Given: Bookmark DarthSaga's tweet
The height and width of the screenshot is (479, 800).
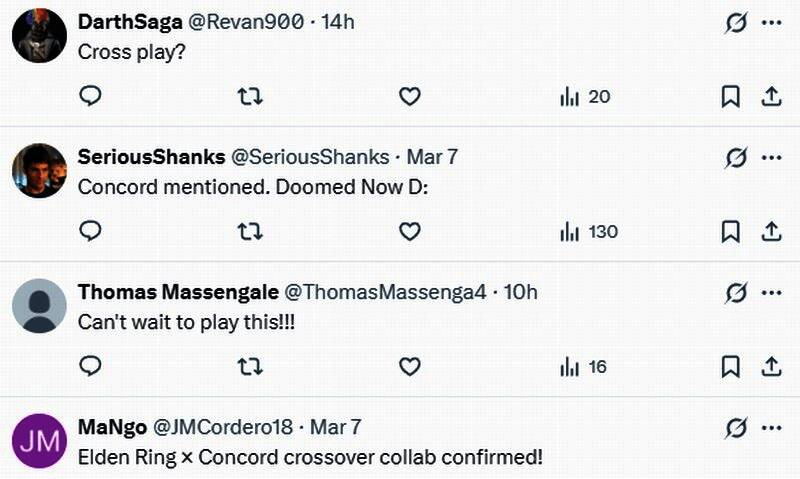Looking at the screenshot, I should (731, 96).
